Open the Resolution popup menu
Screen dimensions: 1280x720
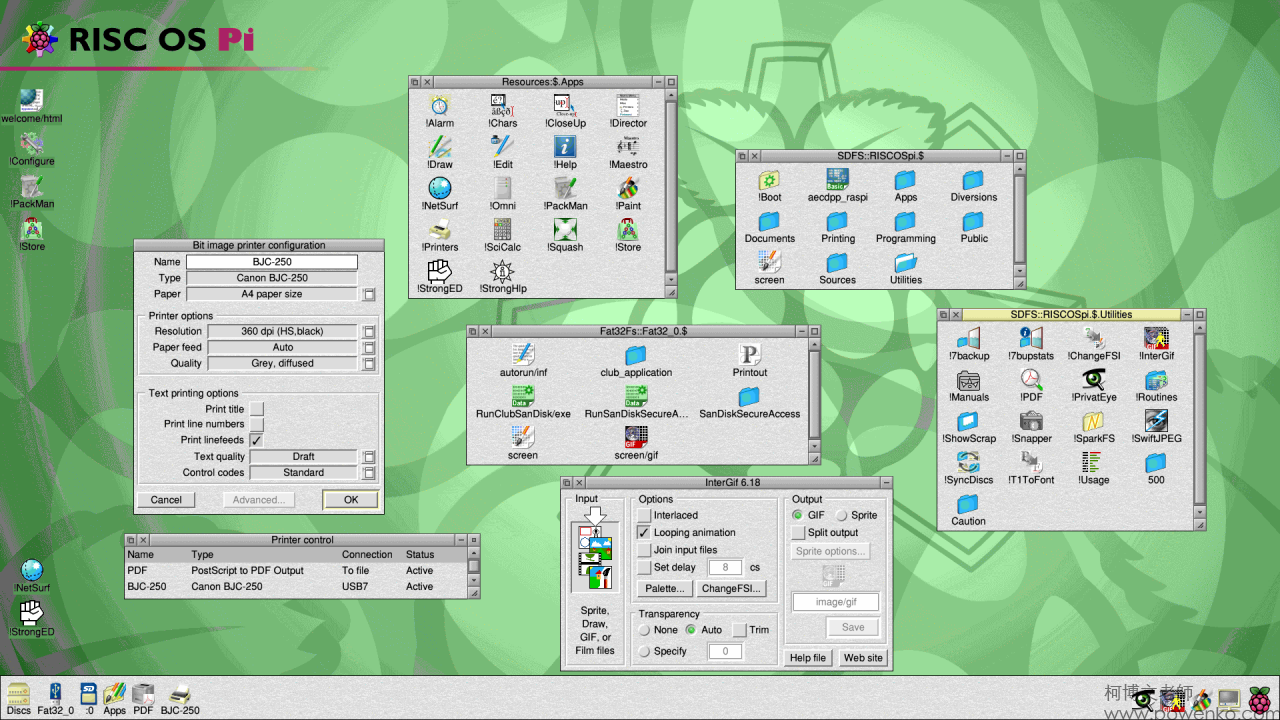tap(369, 331)
